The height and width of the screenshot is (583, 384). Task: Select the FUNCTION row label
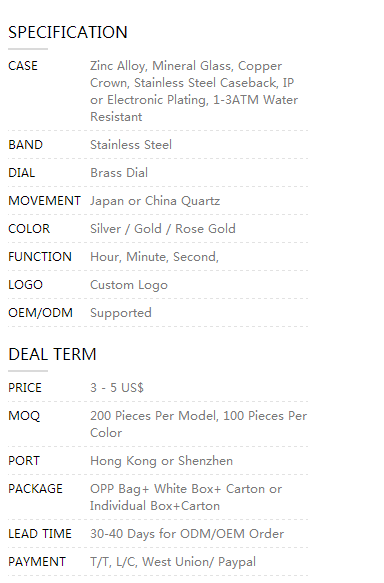tap(40, 257)
